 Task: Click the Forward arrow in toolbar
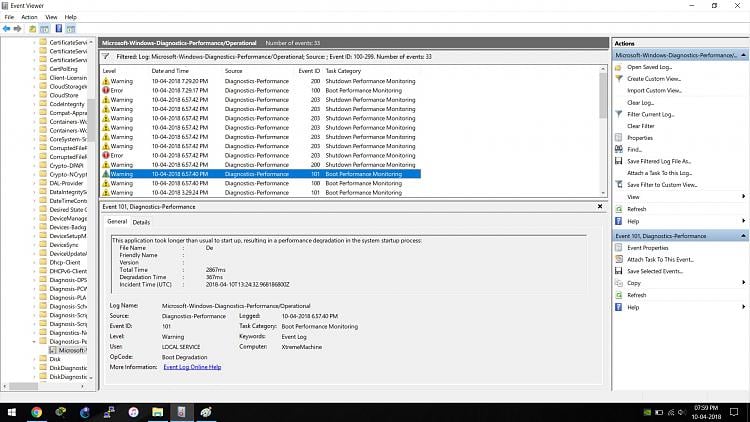coord(18,29)
